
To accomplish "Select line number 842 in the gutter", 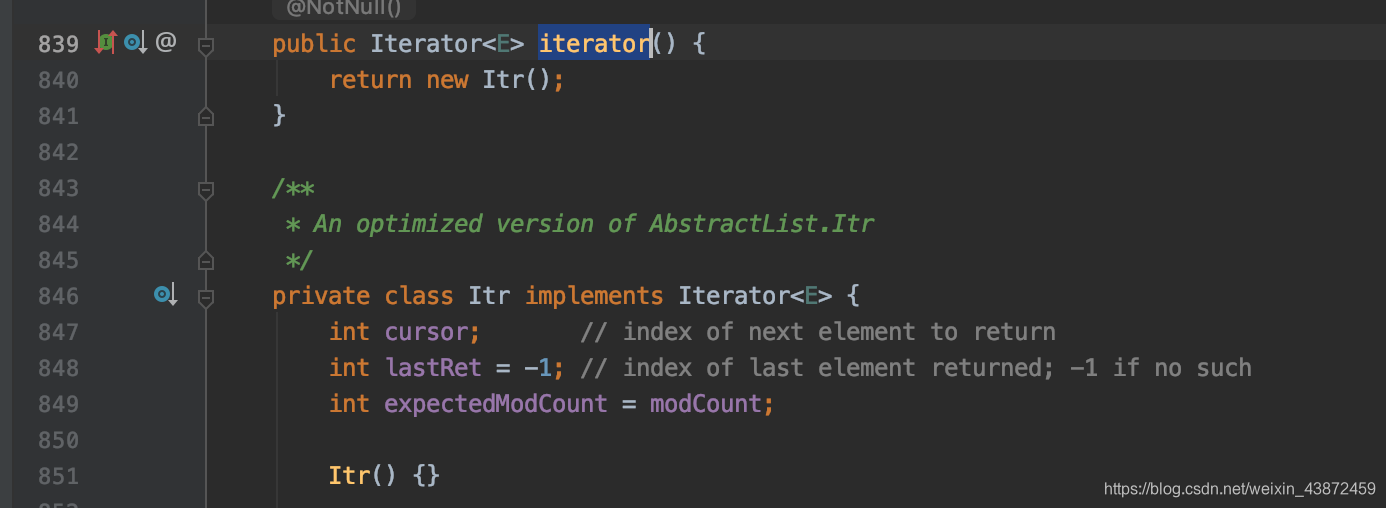I will tap(58, 152).
